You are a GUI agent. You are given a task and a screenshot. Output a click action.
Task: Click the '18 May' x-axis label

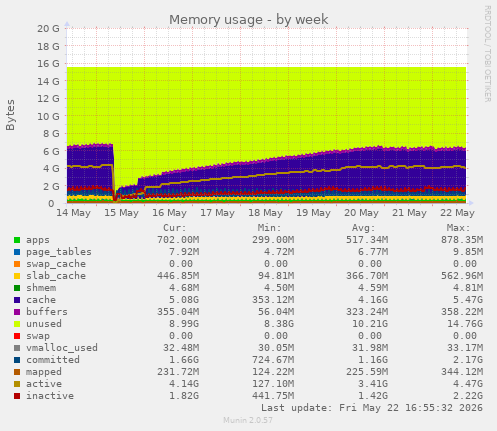point(265,213)
